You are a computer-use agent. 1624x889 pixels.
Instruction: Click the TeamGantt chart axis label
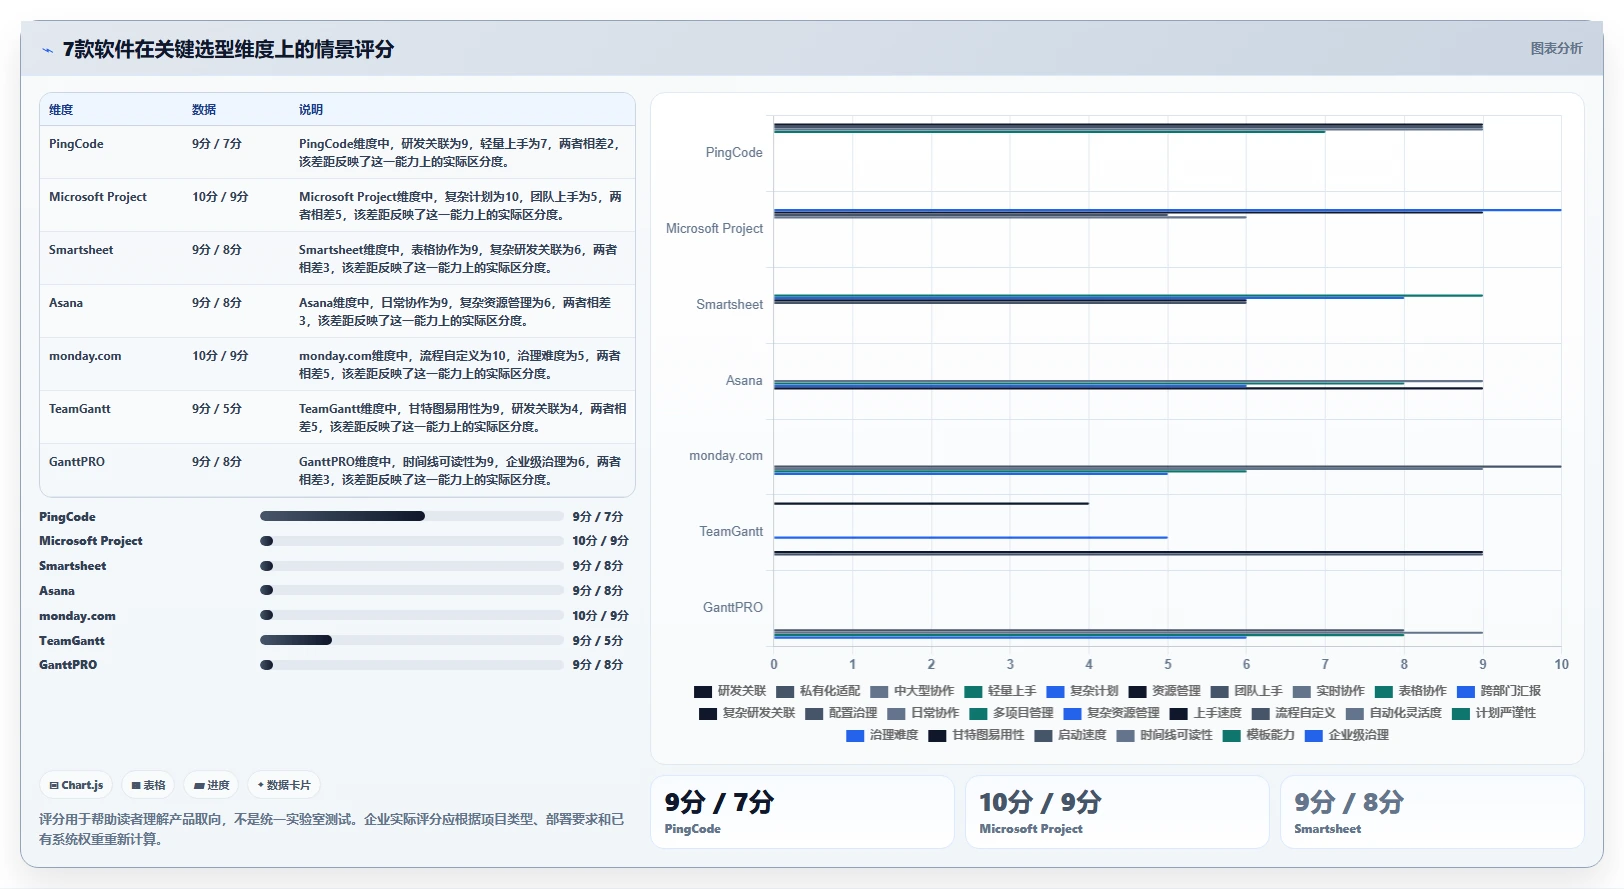(x=731, y=532)
